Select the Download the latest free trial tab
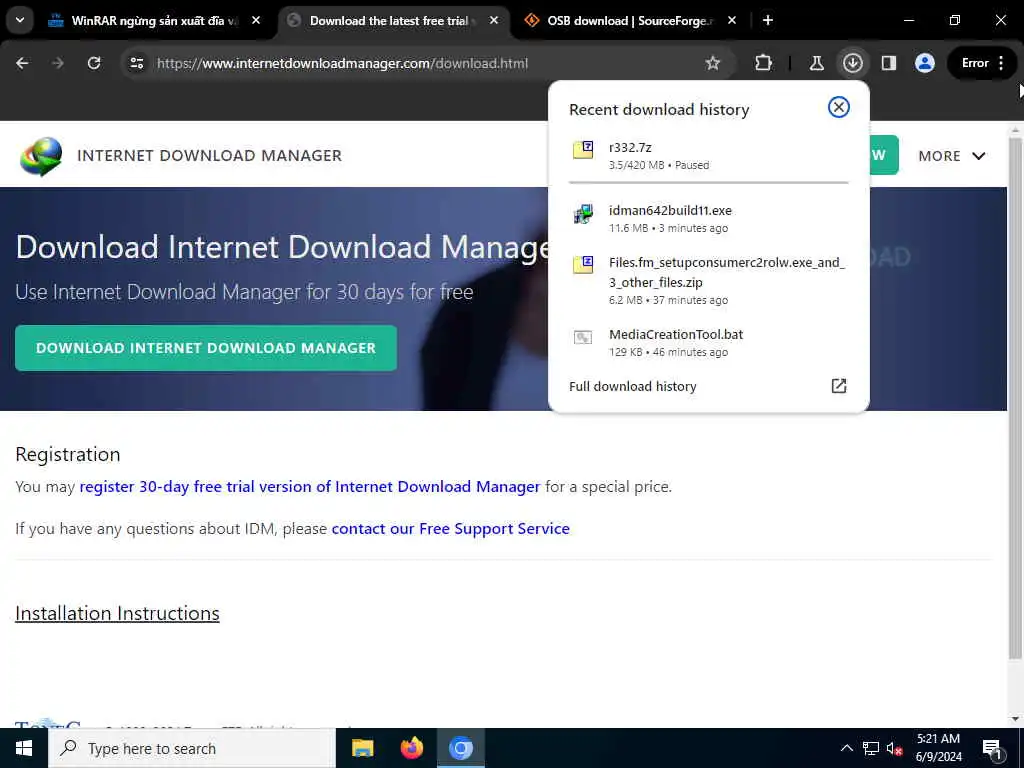This screenshot has width=1024, height=768. (389, 20)
